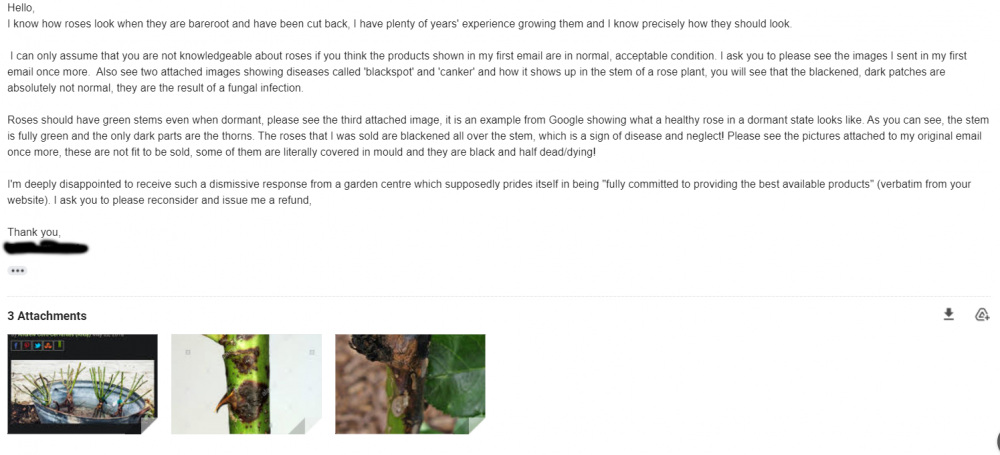
Task: Click Twitter bird icon in first attachment
Action: point(38,346)
